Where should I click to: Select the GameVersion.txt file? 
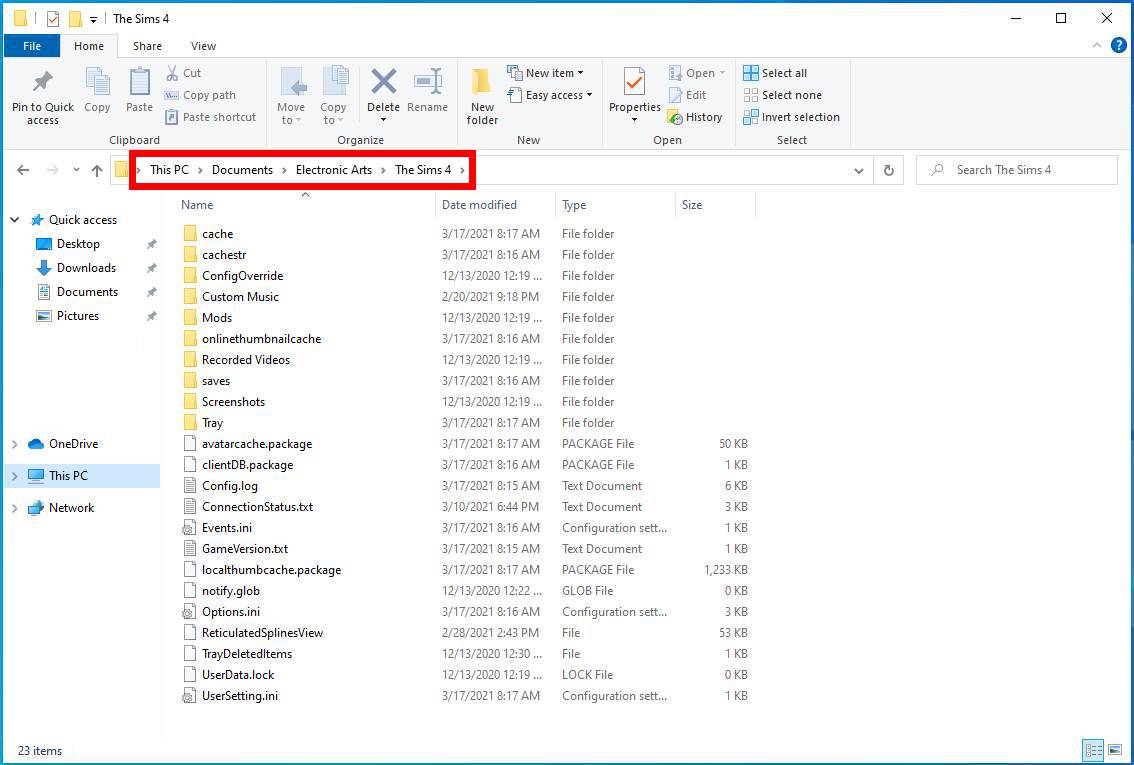244,549
